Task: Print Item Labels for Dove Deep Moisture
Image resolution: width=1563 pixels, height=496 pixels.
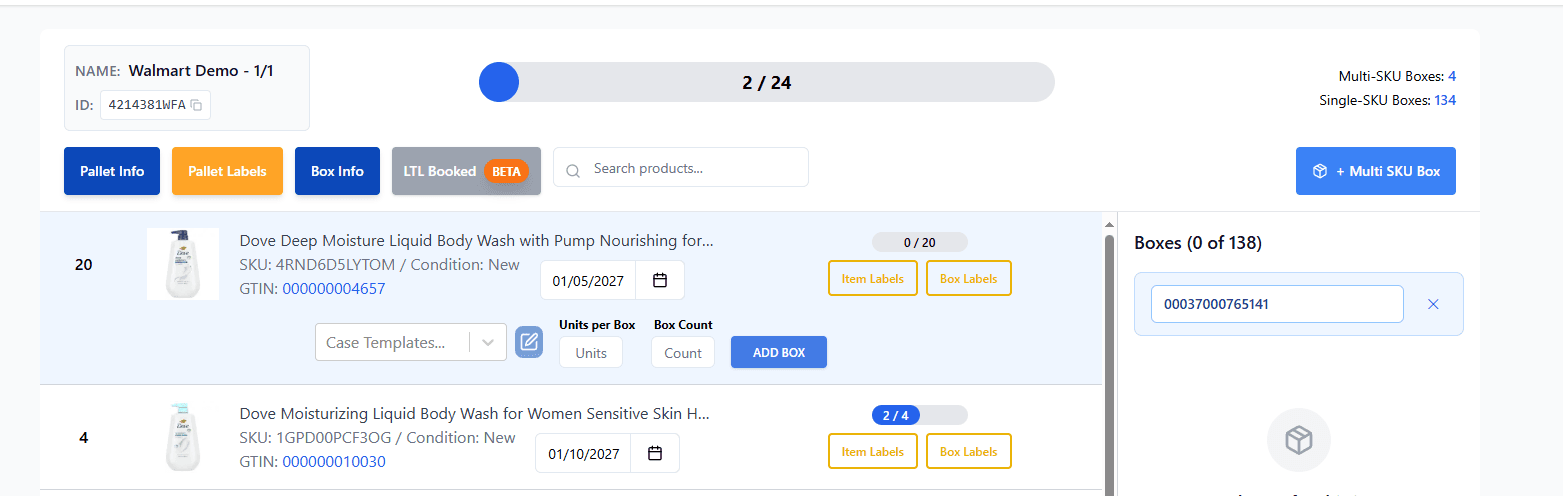Action: tap(872, 279)
